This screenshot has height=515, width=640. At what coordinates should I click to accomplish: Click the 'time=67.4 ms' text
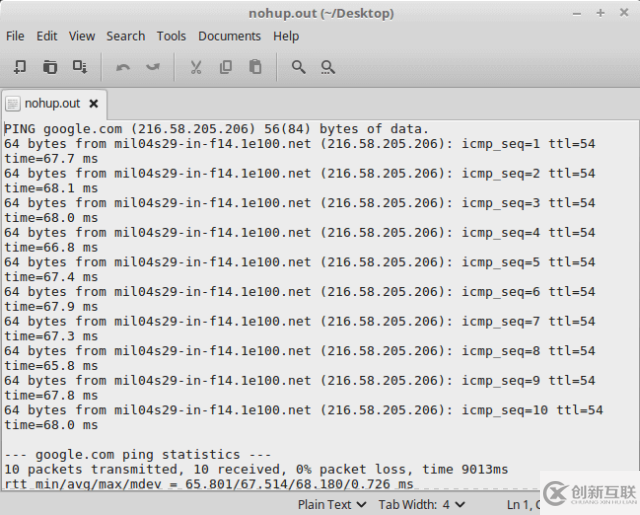(51, 277)
